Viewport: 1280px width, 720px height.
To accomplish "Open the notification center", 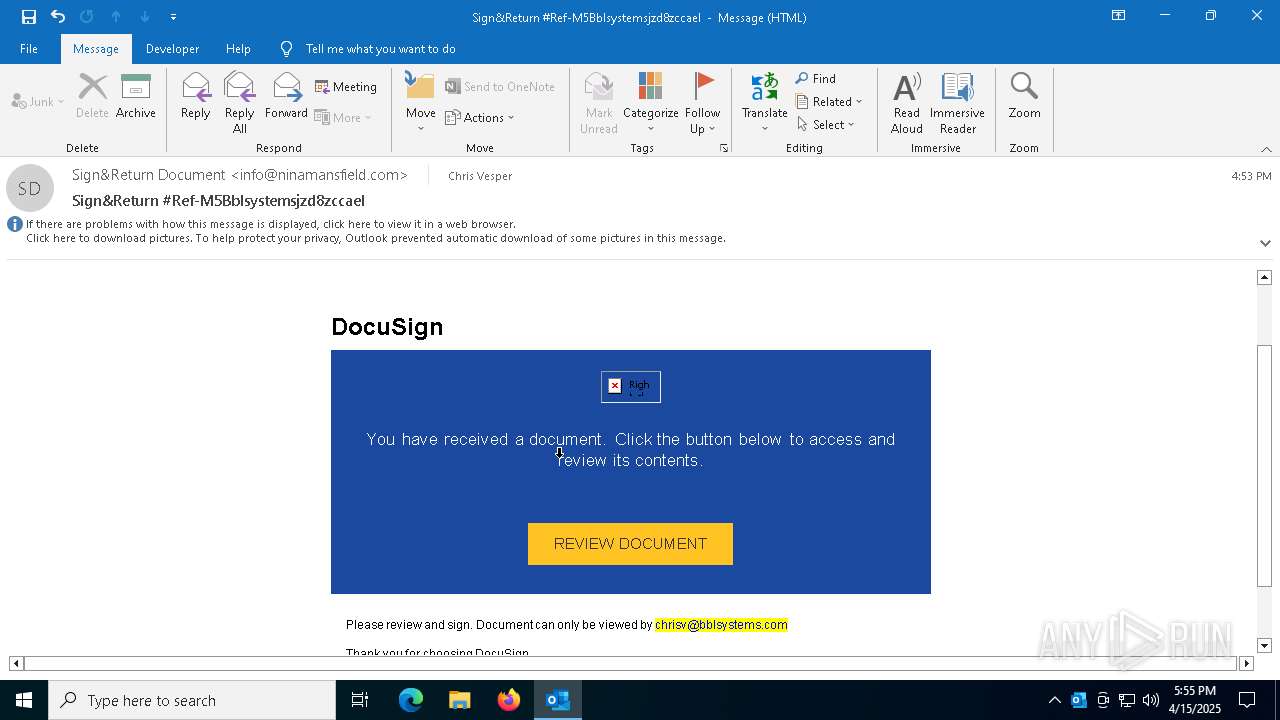I will pyautogui.click(x=1248, y=700).
